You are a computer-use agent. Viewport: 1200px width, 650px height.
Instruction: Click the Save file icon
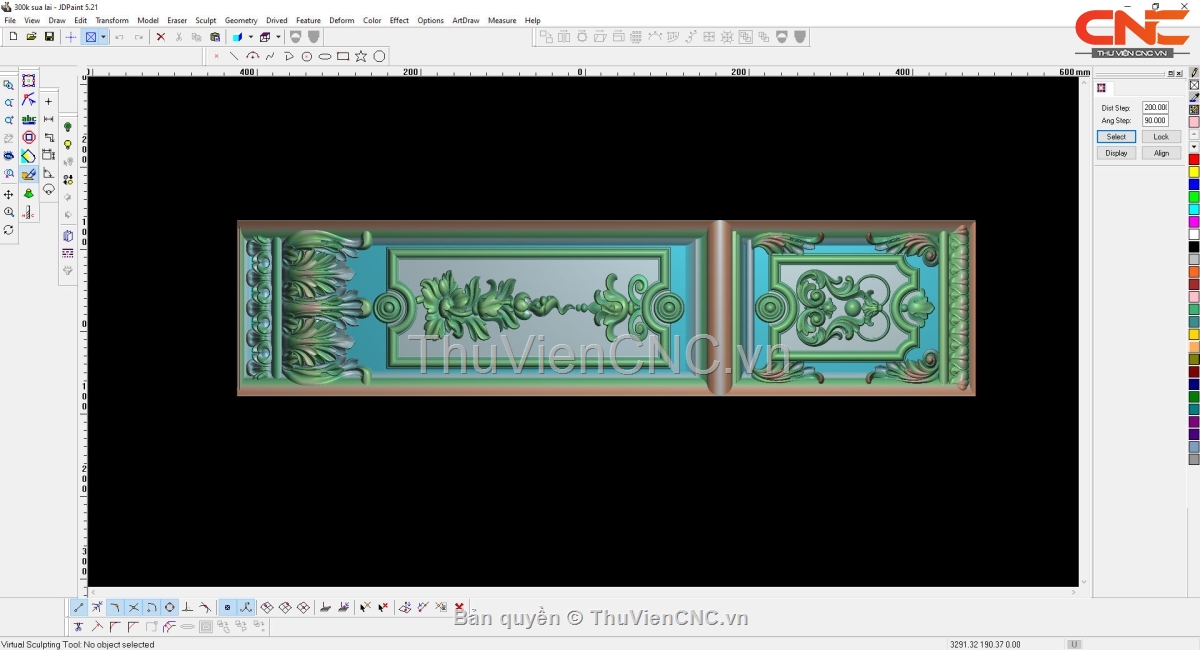click(x=49, y=37)
